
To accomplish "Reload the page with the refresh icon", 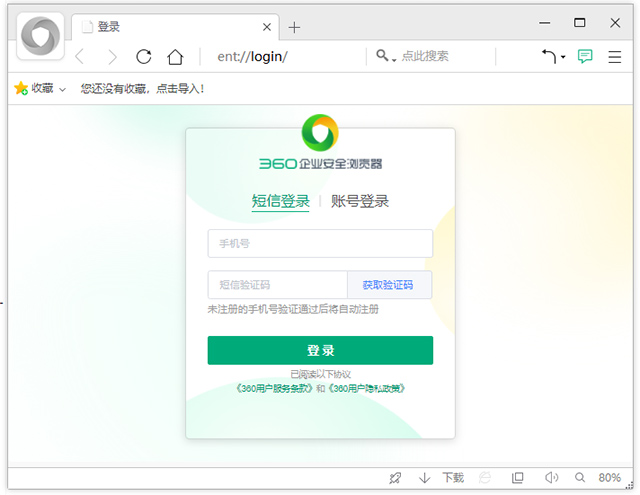I will [144, 56].
